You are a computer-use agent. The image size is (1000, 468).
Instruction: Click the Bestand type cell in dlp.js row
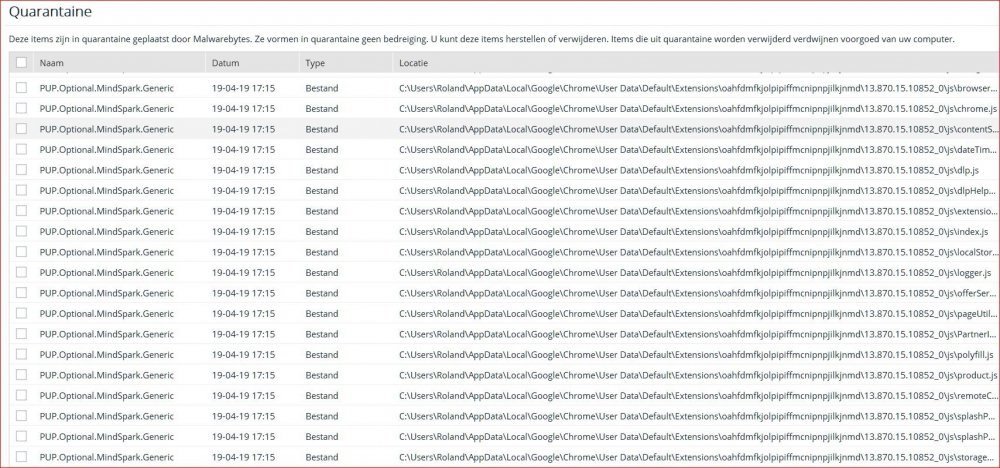321,170
